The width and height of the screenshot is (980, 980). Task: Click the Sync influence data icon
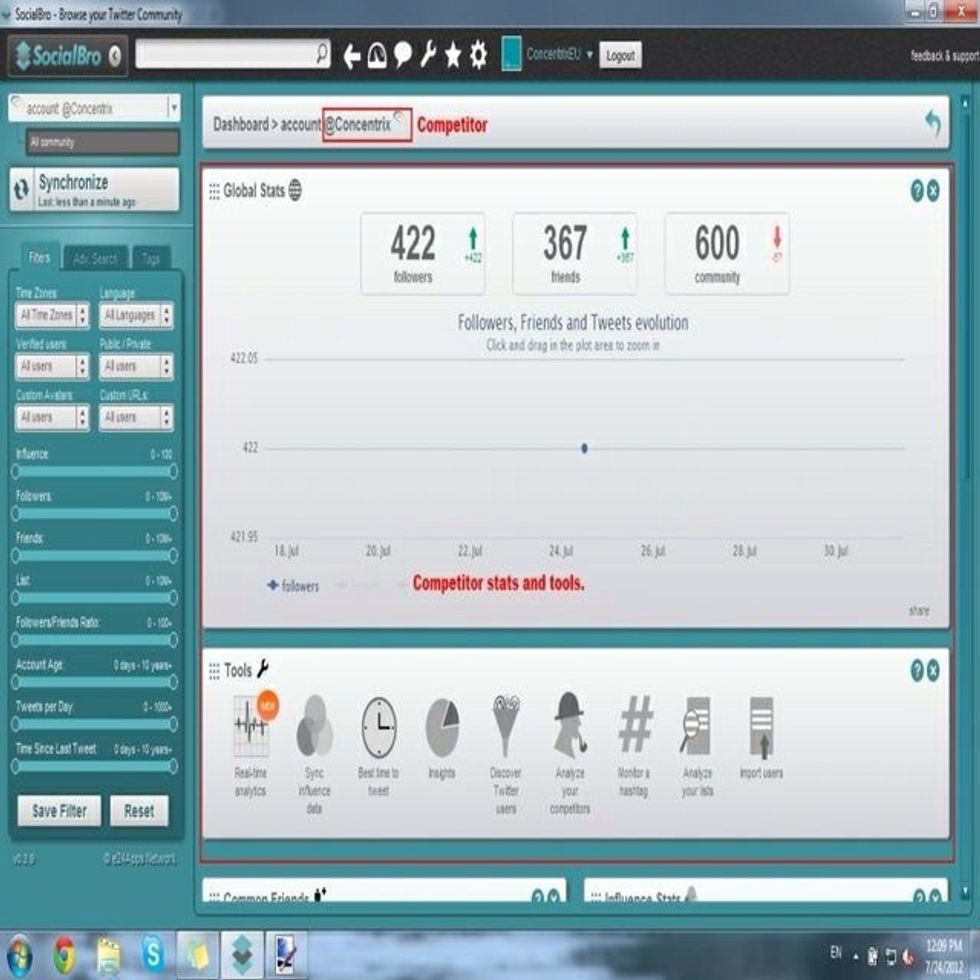[x=314, y=728]
